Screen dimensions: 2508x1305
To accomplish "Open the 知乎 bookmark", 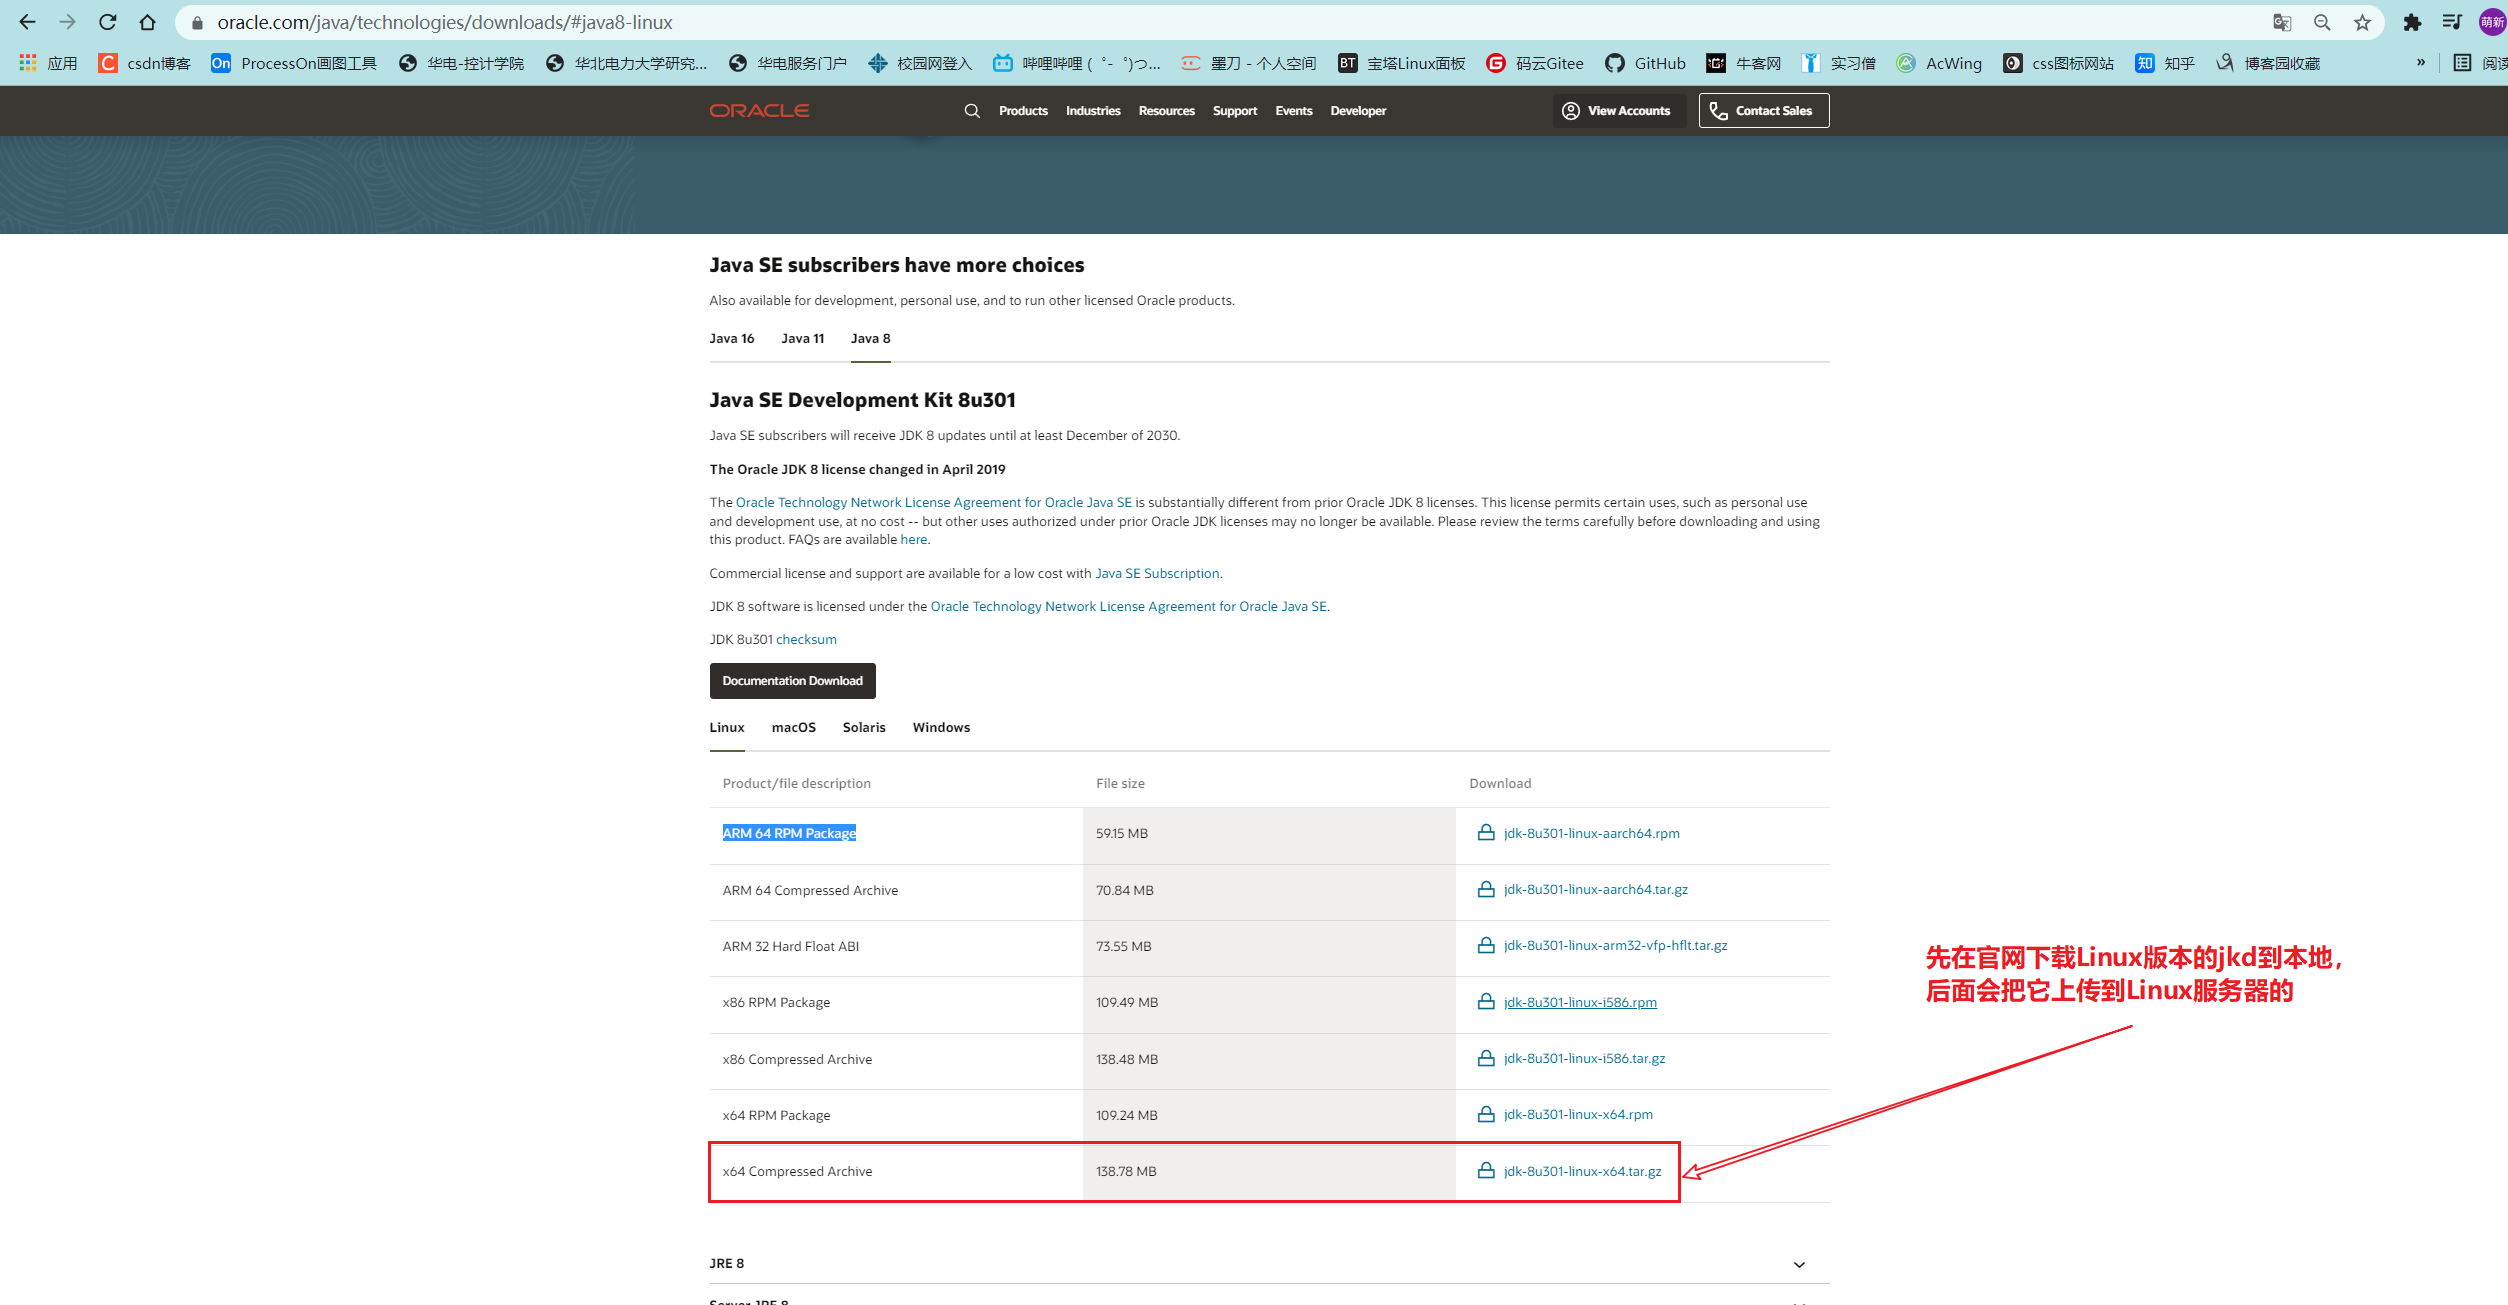I will 2165,63.
